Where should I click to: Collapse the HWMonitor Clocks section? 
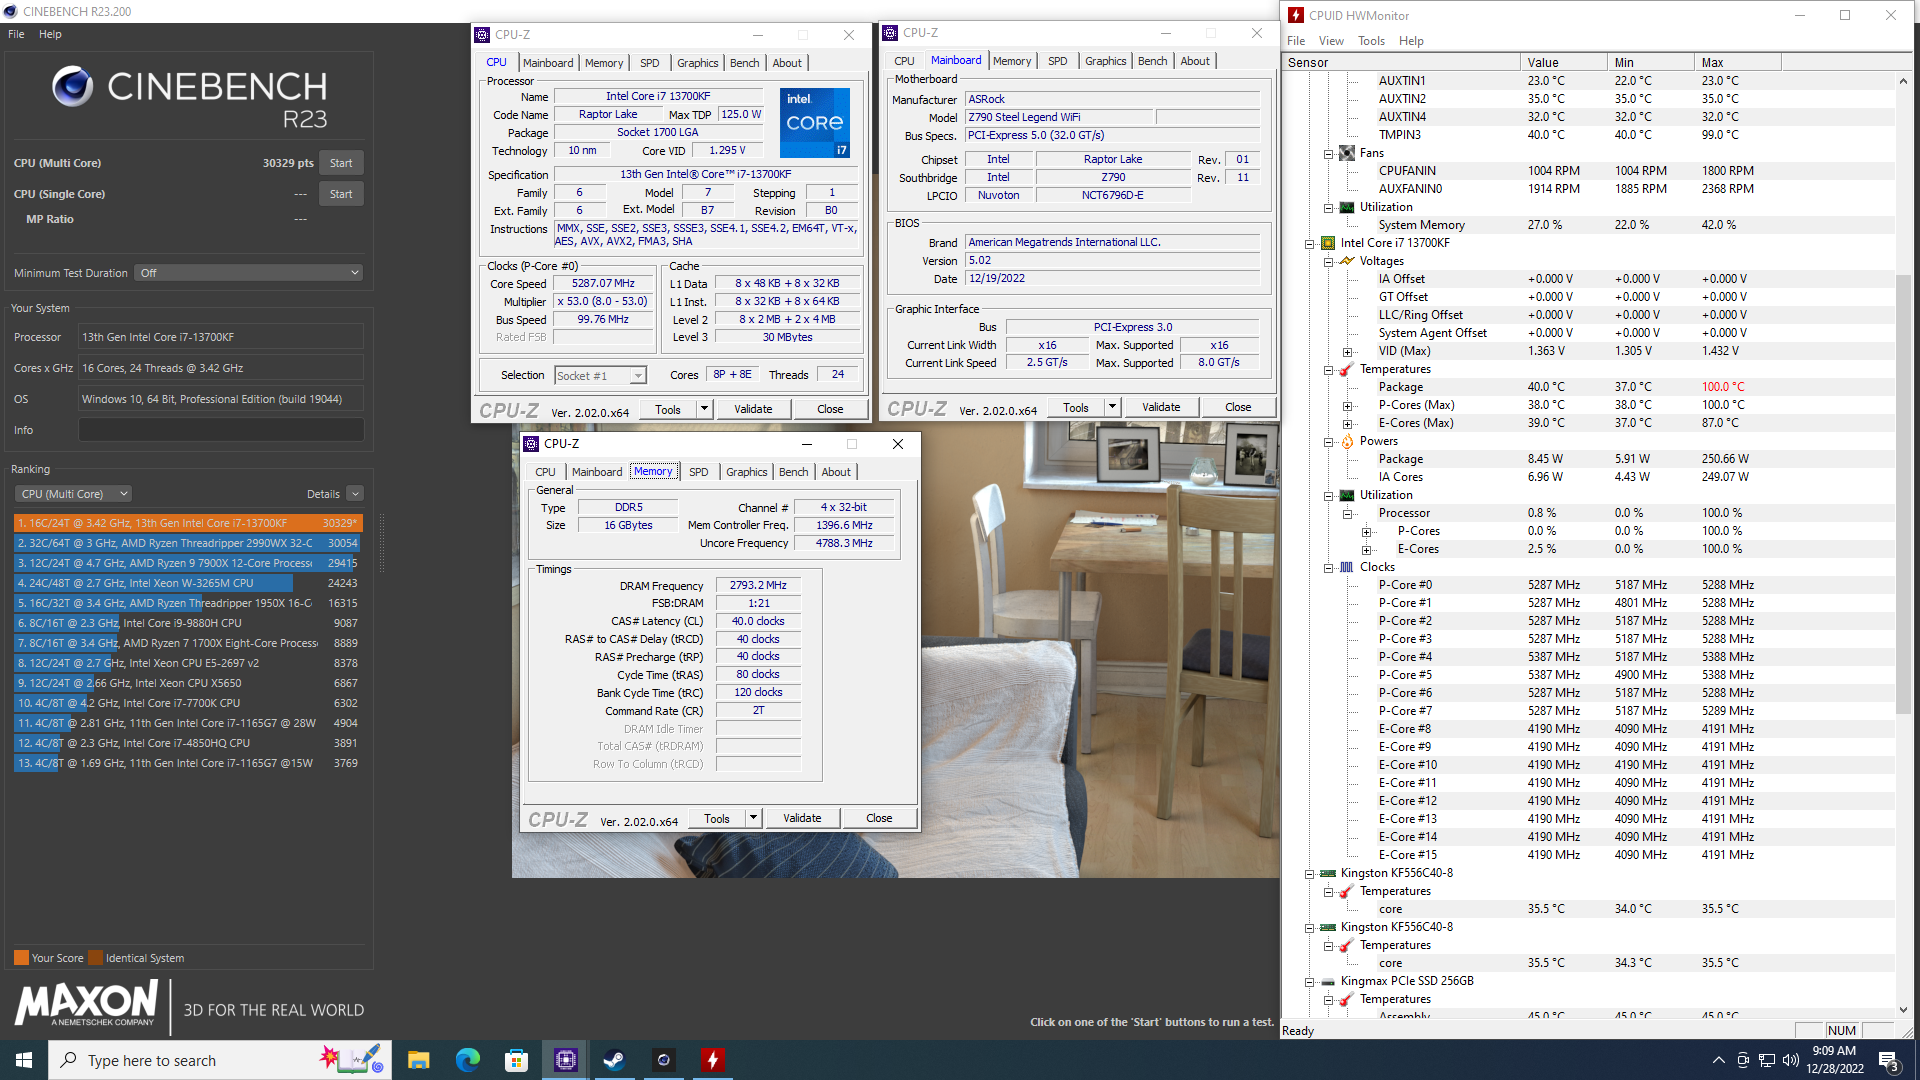coord(1328,568)
